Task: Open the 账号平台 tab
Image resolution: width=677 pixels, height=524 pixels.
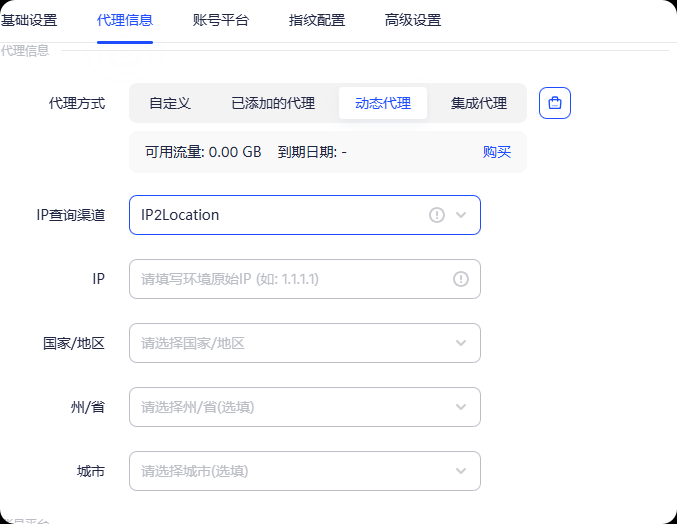Action: [x=221, y=20]
